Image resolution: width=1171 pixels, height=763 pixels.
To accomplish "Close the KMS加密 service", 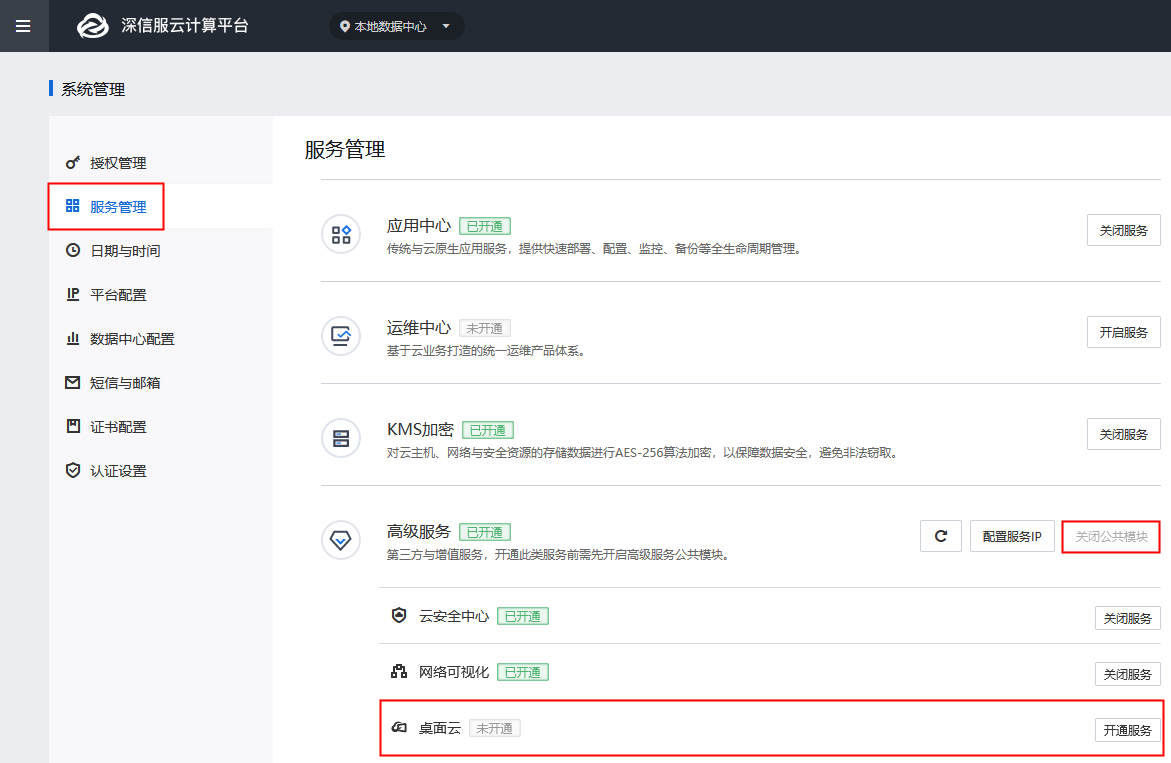I will point(1123,435).
